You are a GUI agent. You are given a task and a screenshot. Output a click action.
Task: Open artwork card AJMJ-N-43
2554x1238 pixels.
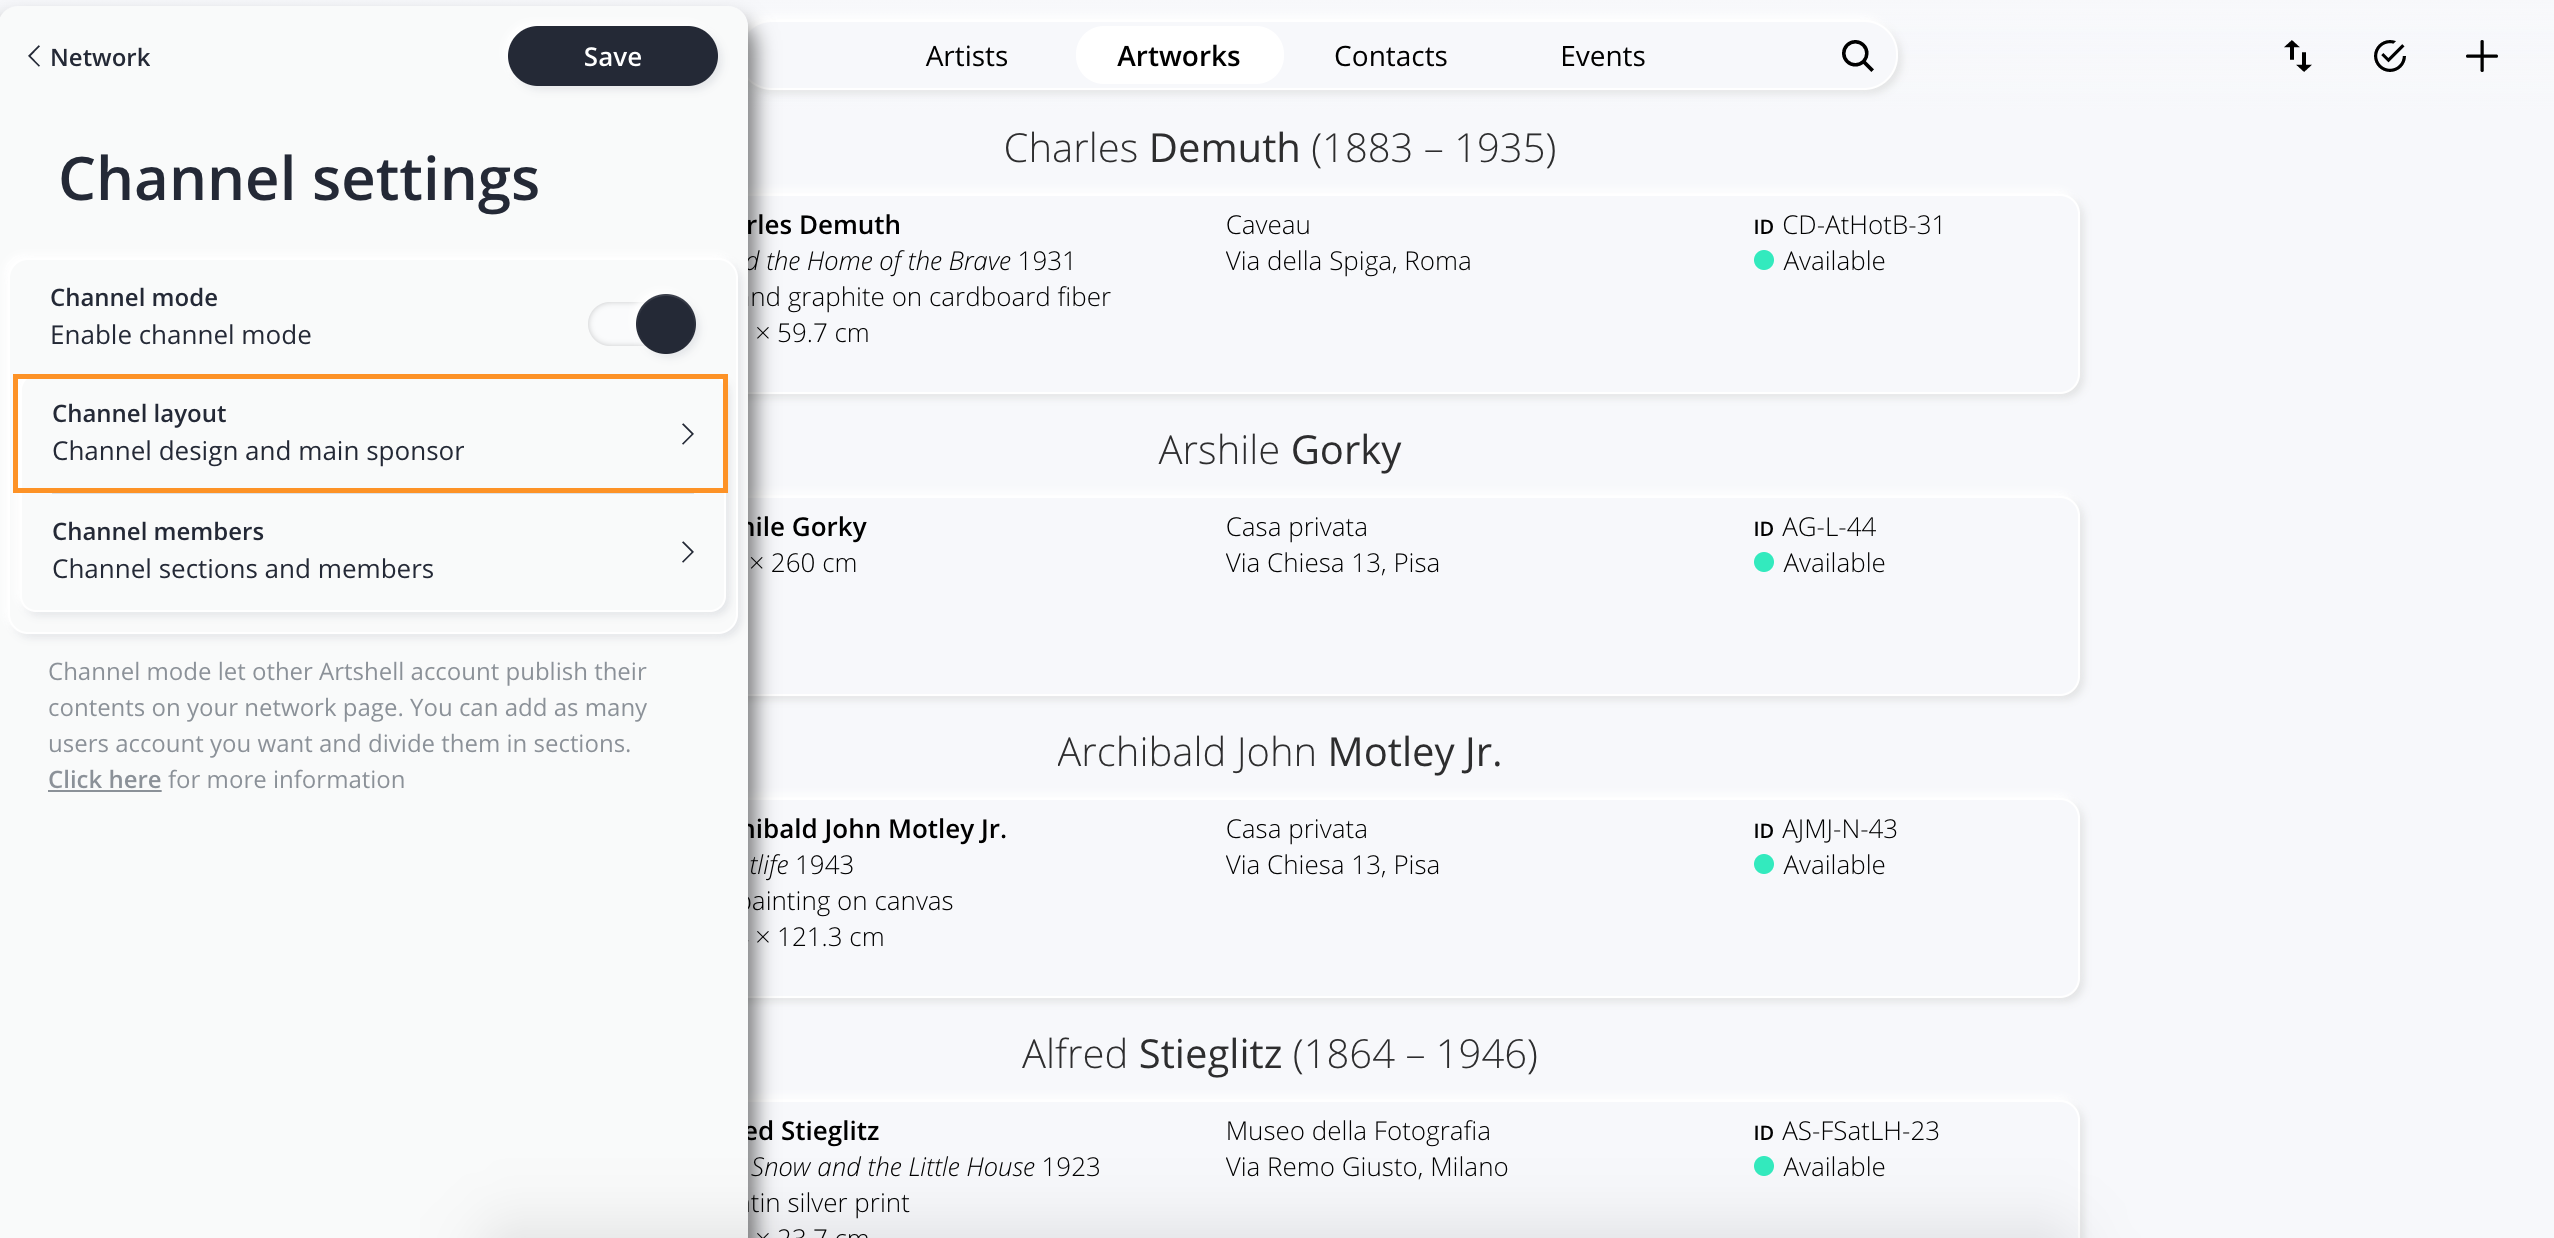point(1414,897)
